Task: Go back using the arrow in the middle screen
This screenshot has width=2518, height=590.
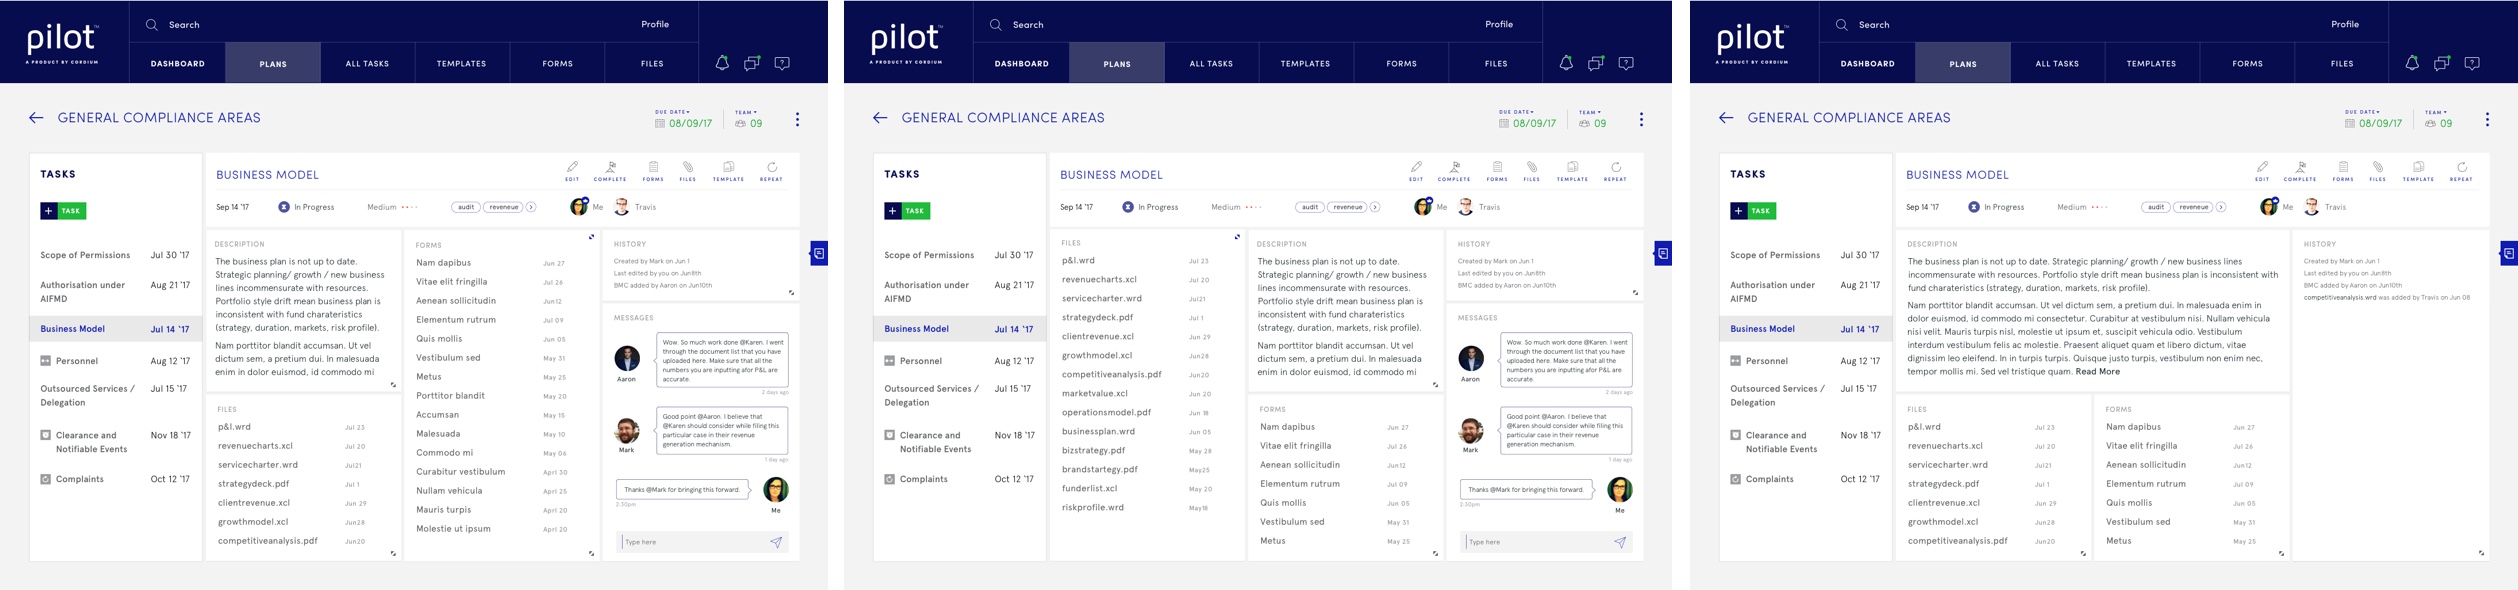Action: 880,118
